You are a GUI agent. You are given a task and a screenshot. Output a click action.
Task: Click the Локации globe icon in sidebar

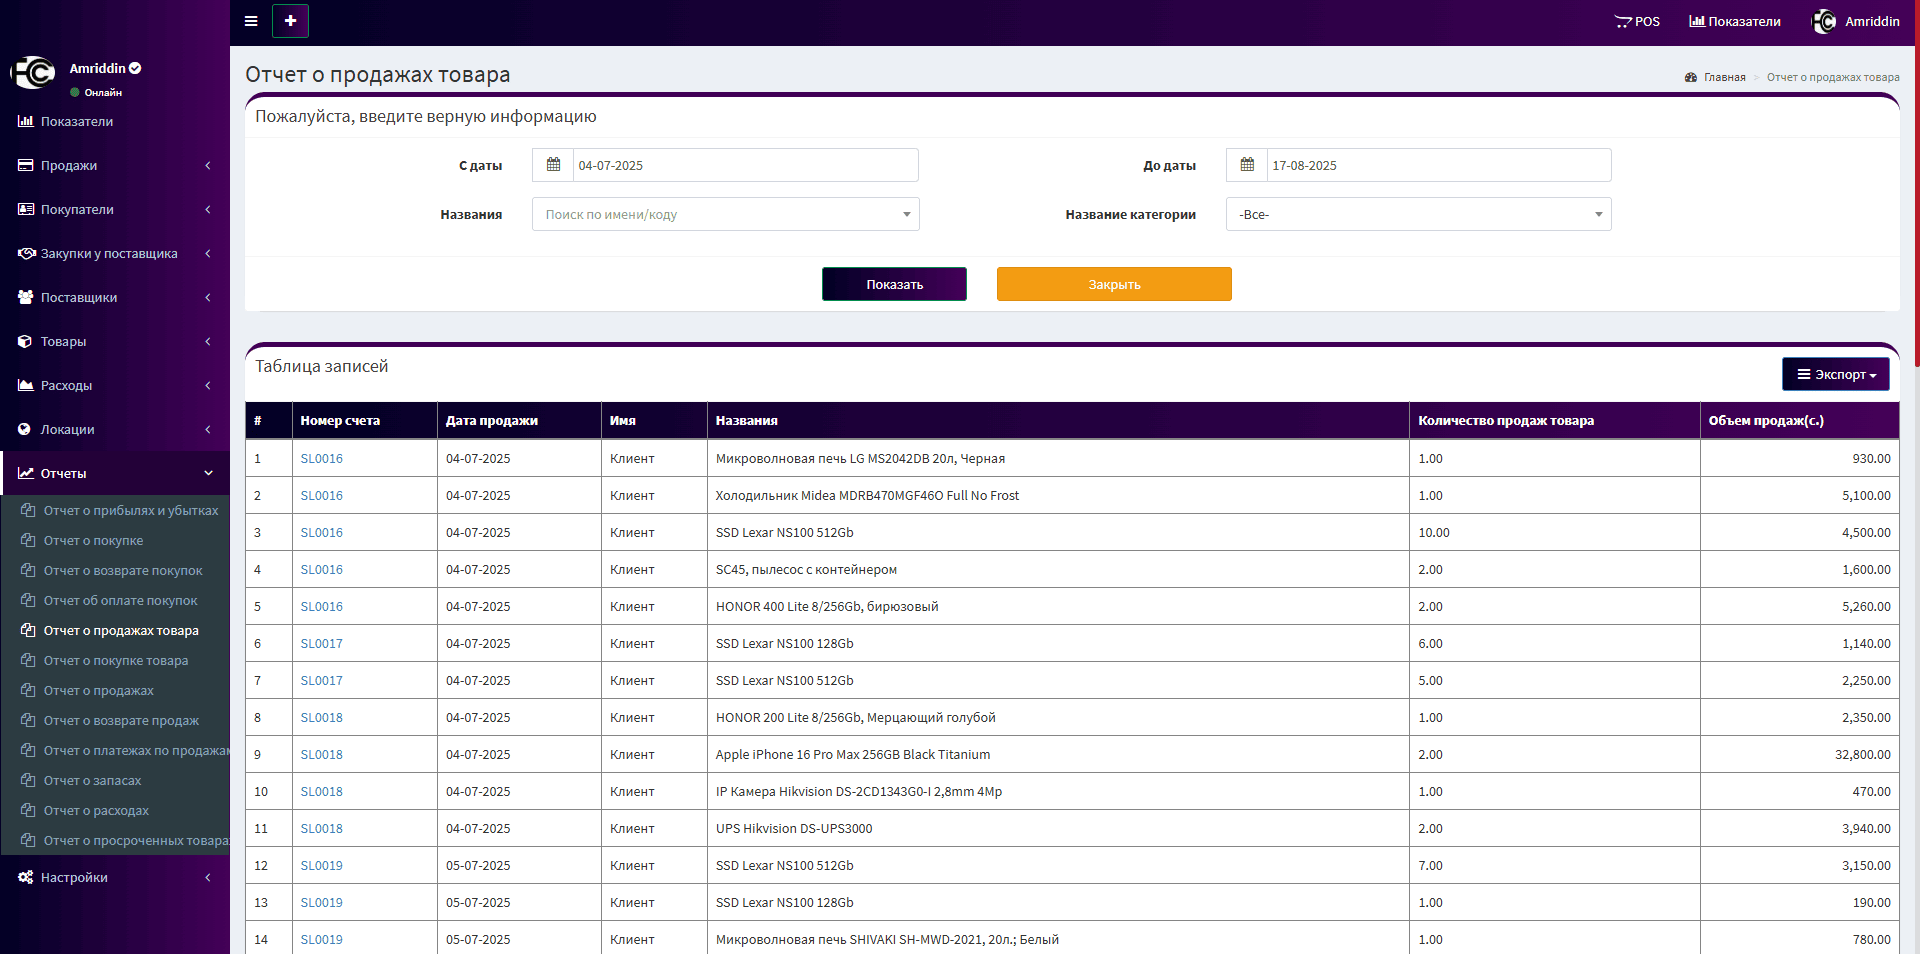tap(25, 429)
